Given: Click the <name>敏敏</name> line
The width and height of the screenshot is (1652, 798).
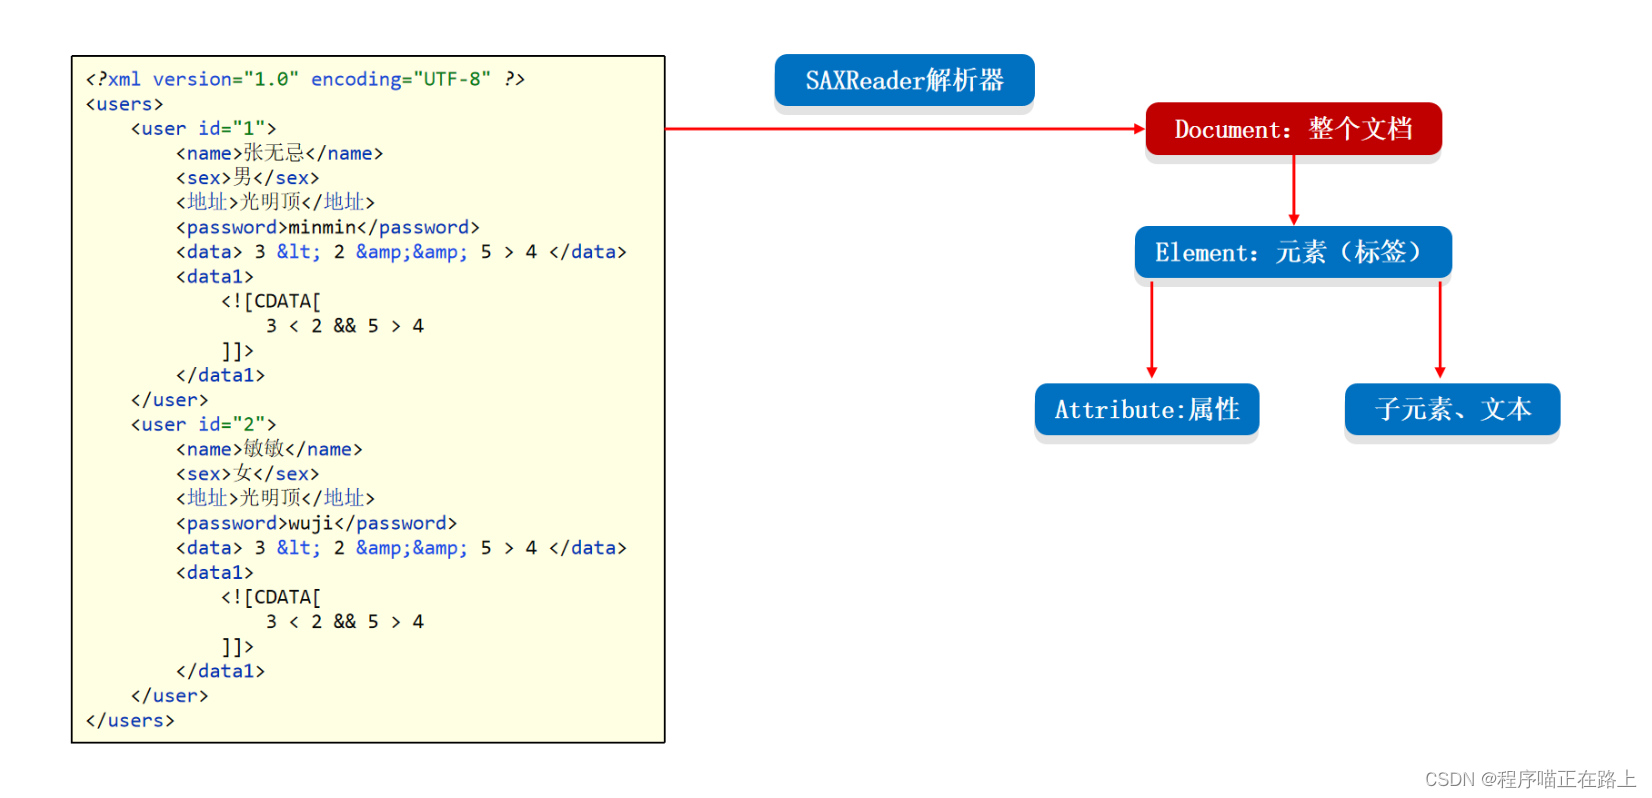Looking at the screenshot, I should coord(269,449).
